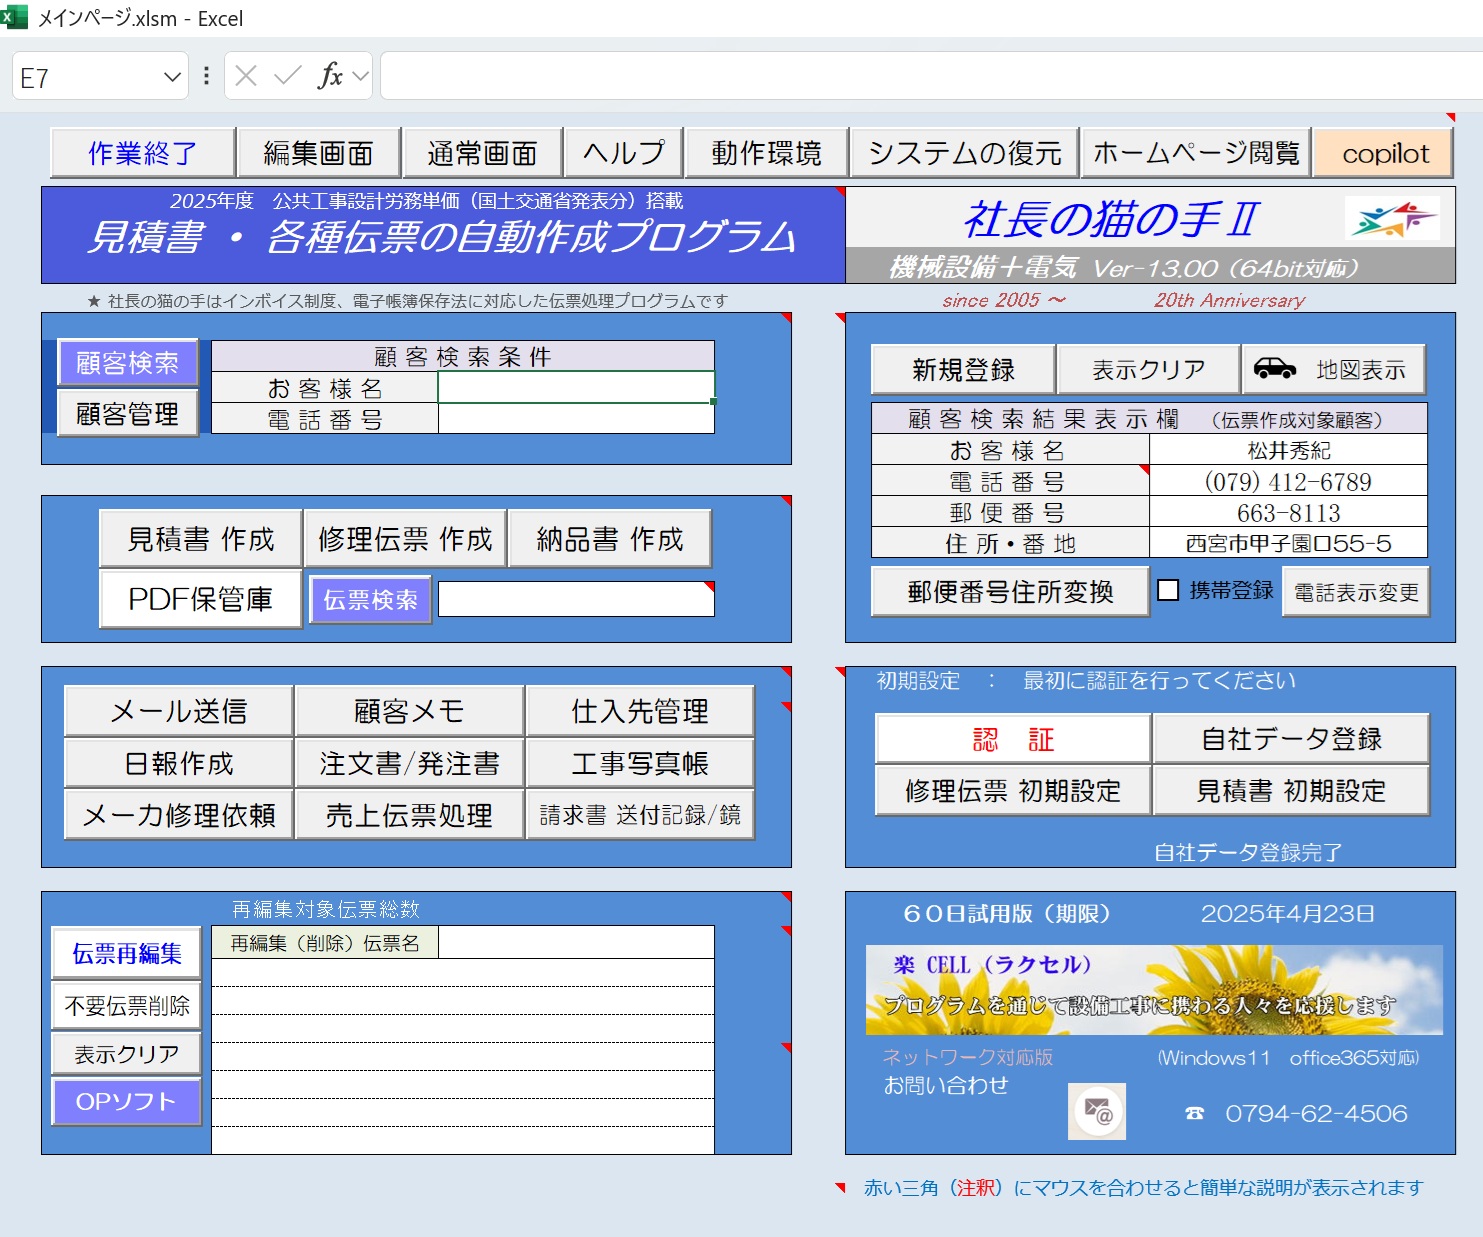
Task: Open 顧客管理
Action: [127, 413]
